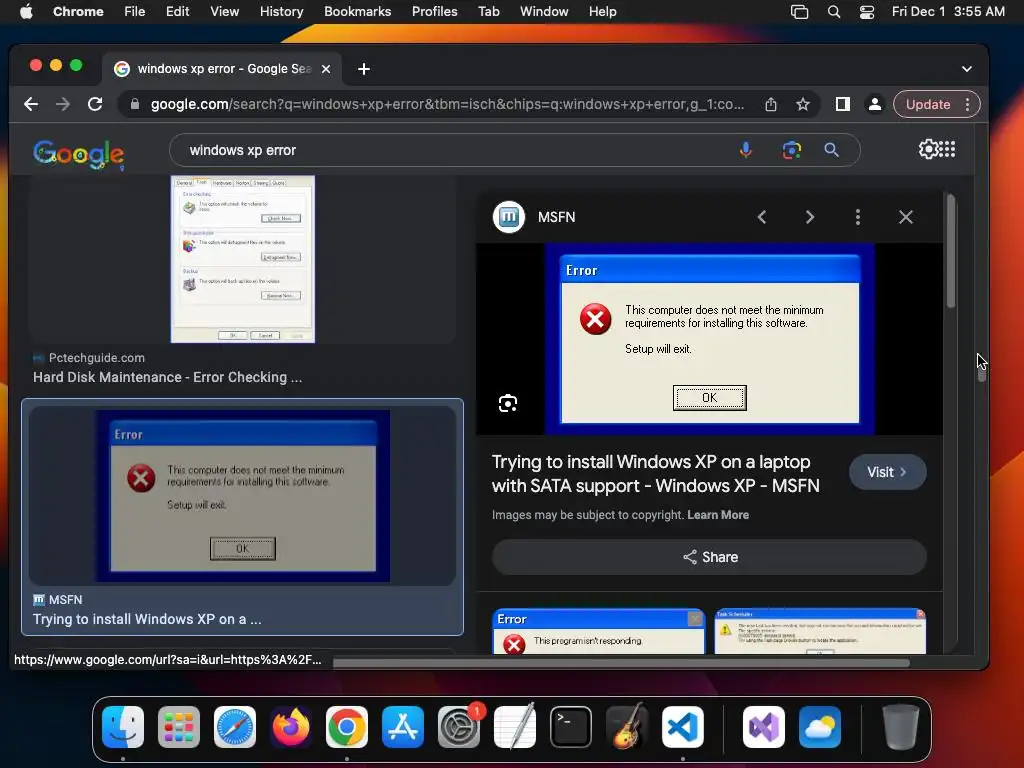Screen dimensions: 1024x768
Task: Open 'Hard Disk Maintenance - Error Checking' link
Action: [x=167, y=377]
